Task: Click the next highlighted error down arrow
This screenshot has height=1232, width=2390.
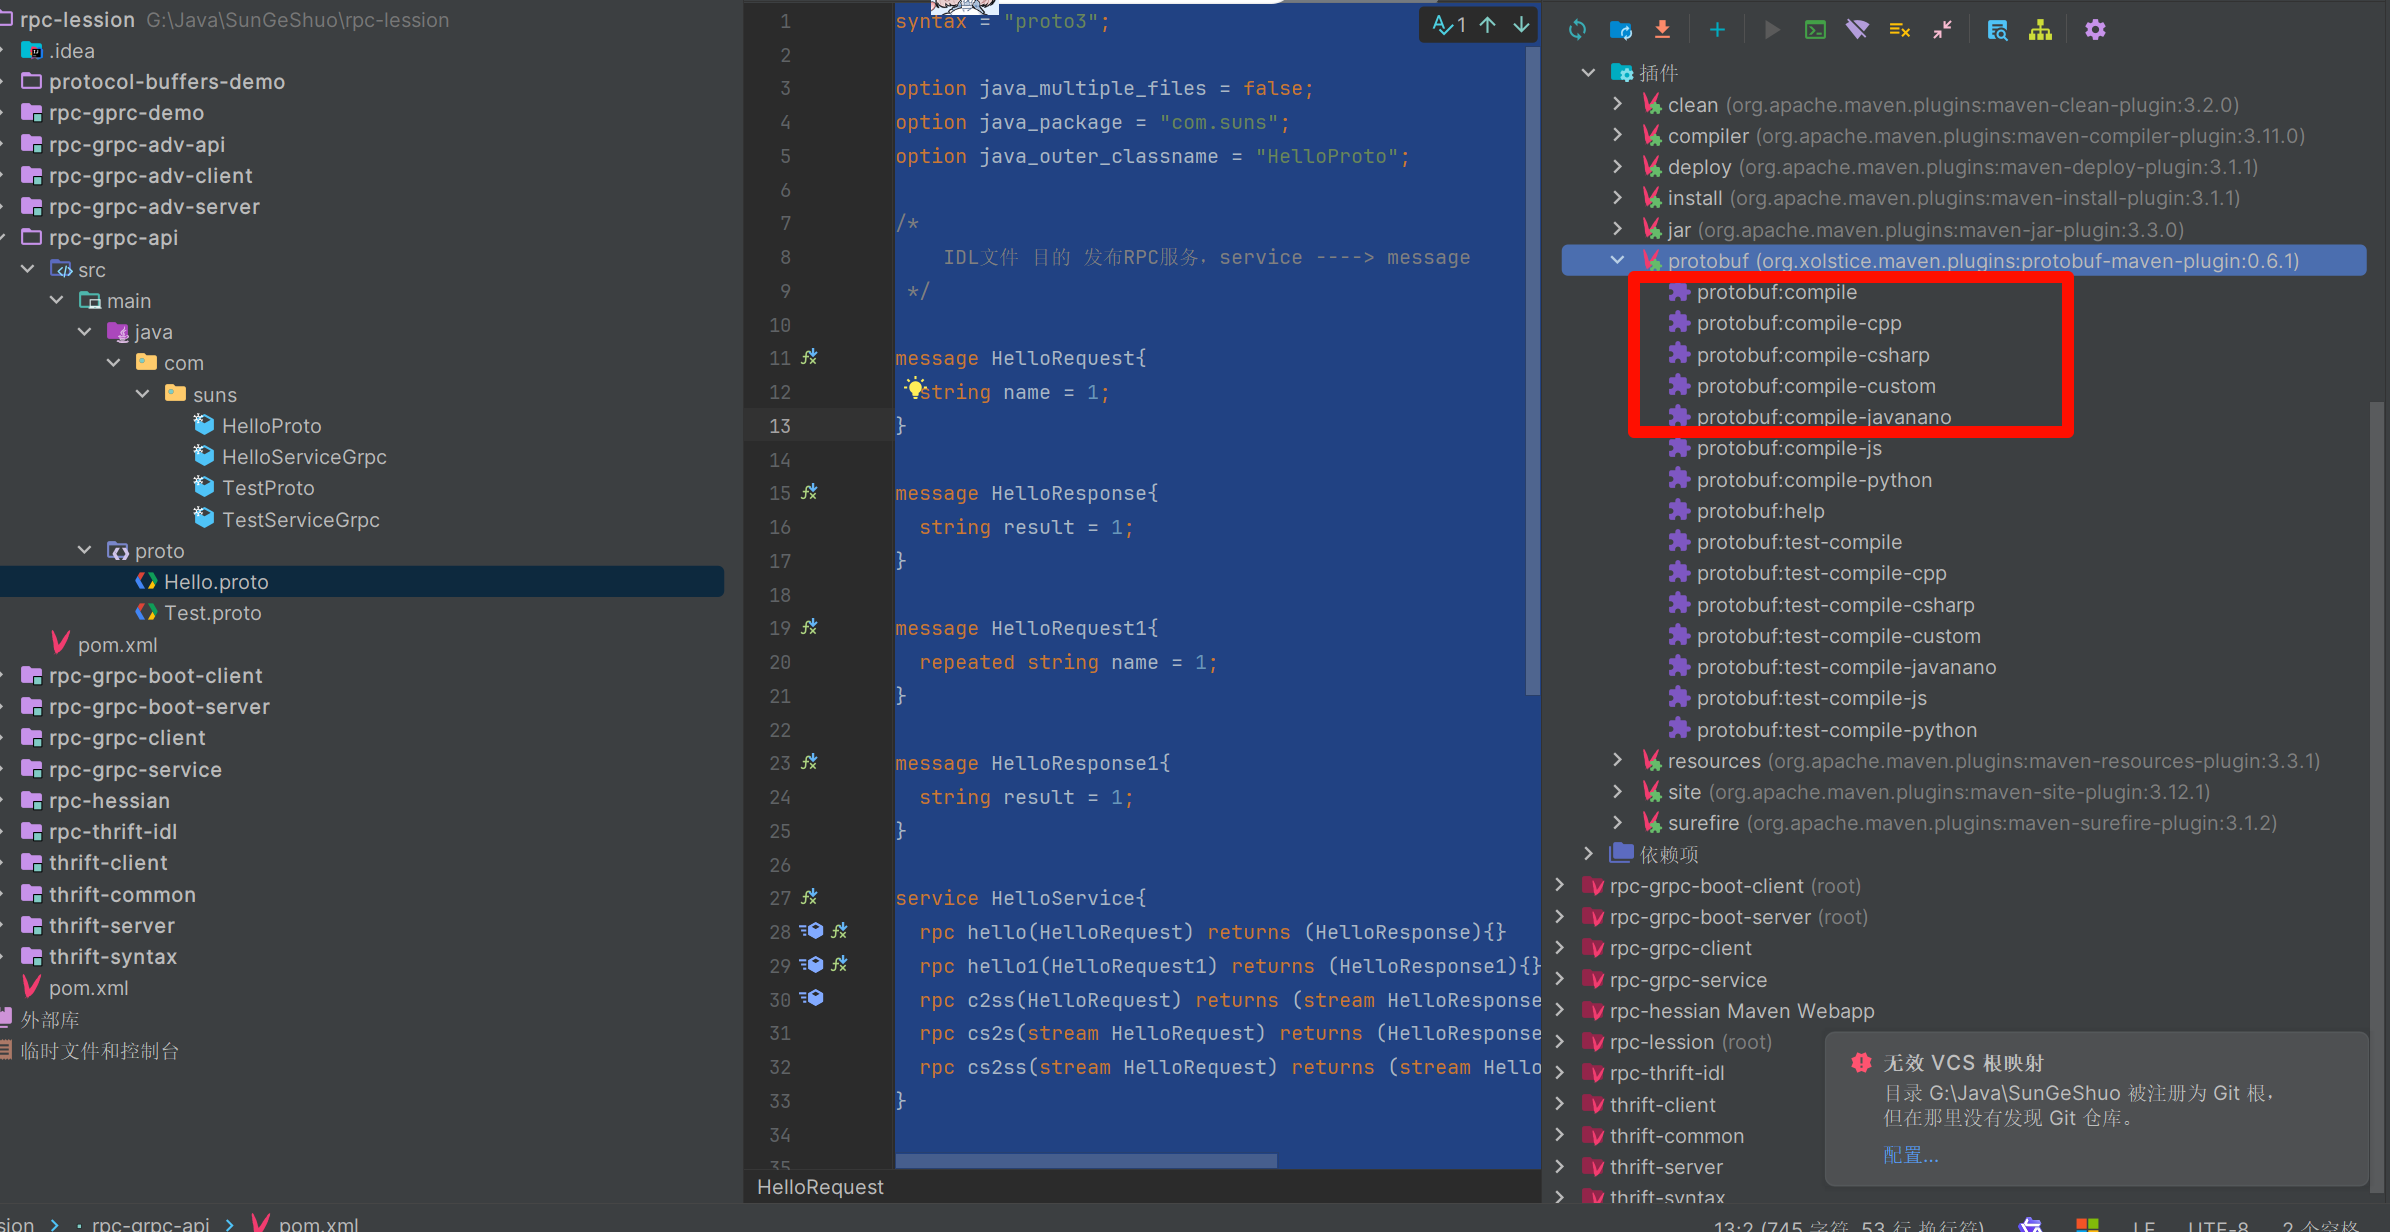Action: pyautogui.click(x=1521, y=25)
